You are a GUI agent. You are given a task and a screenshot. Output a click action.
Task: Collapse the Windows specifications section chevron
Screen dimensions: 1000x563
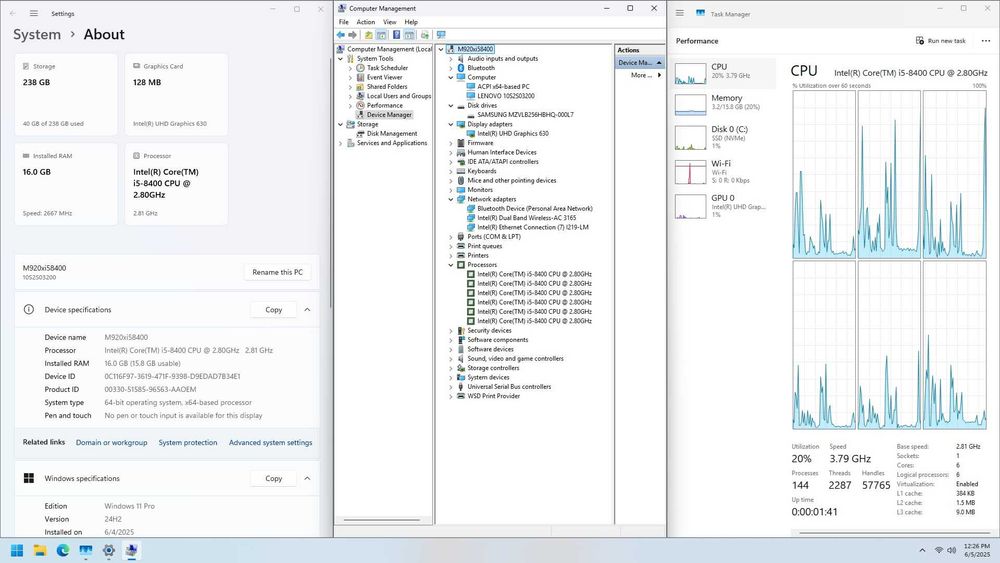(x=307, y=478)
